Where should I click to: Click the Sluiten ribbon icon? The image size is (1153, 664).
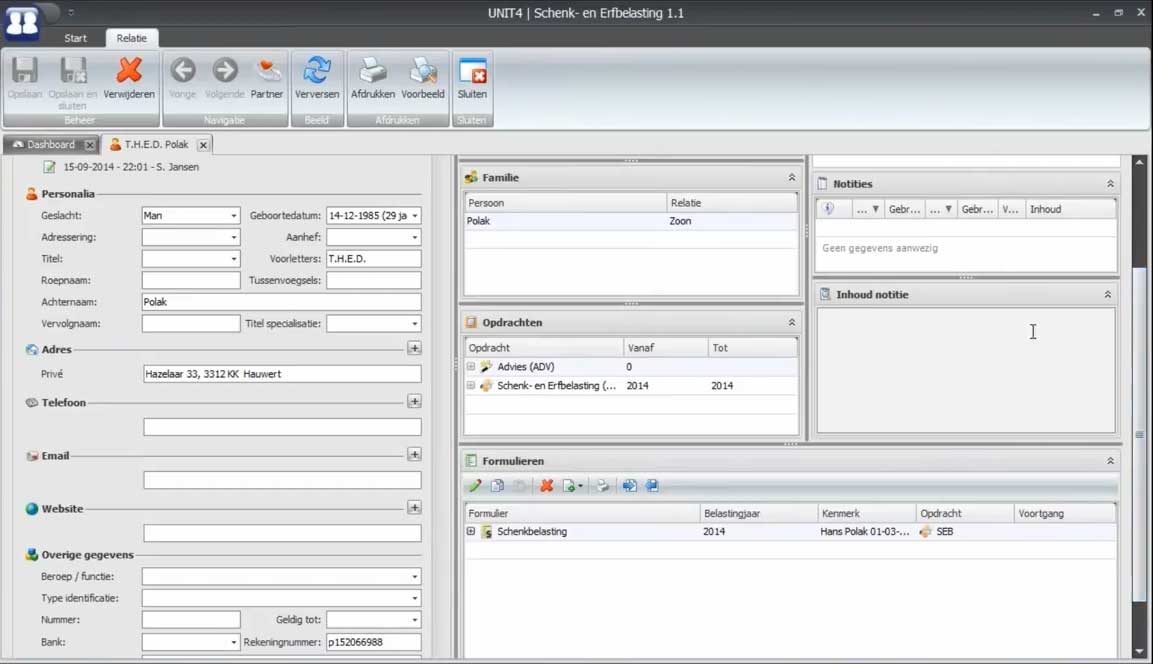coord(472,72)
